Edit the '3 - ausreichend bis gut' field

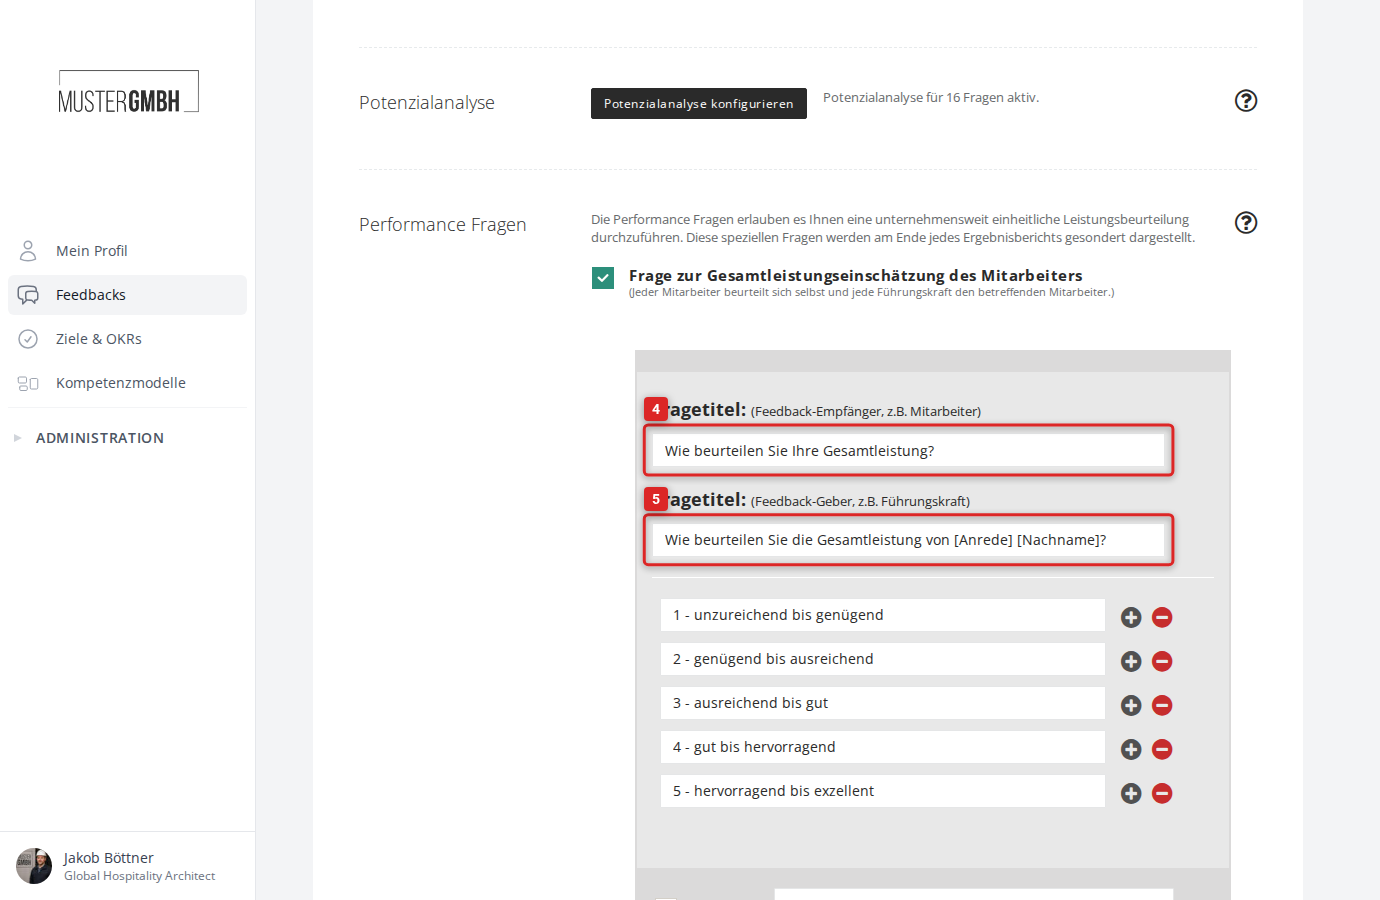883,703
